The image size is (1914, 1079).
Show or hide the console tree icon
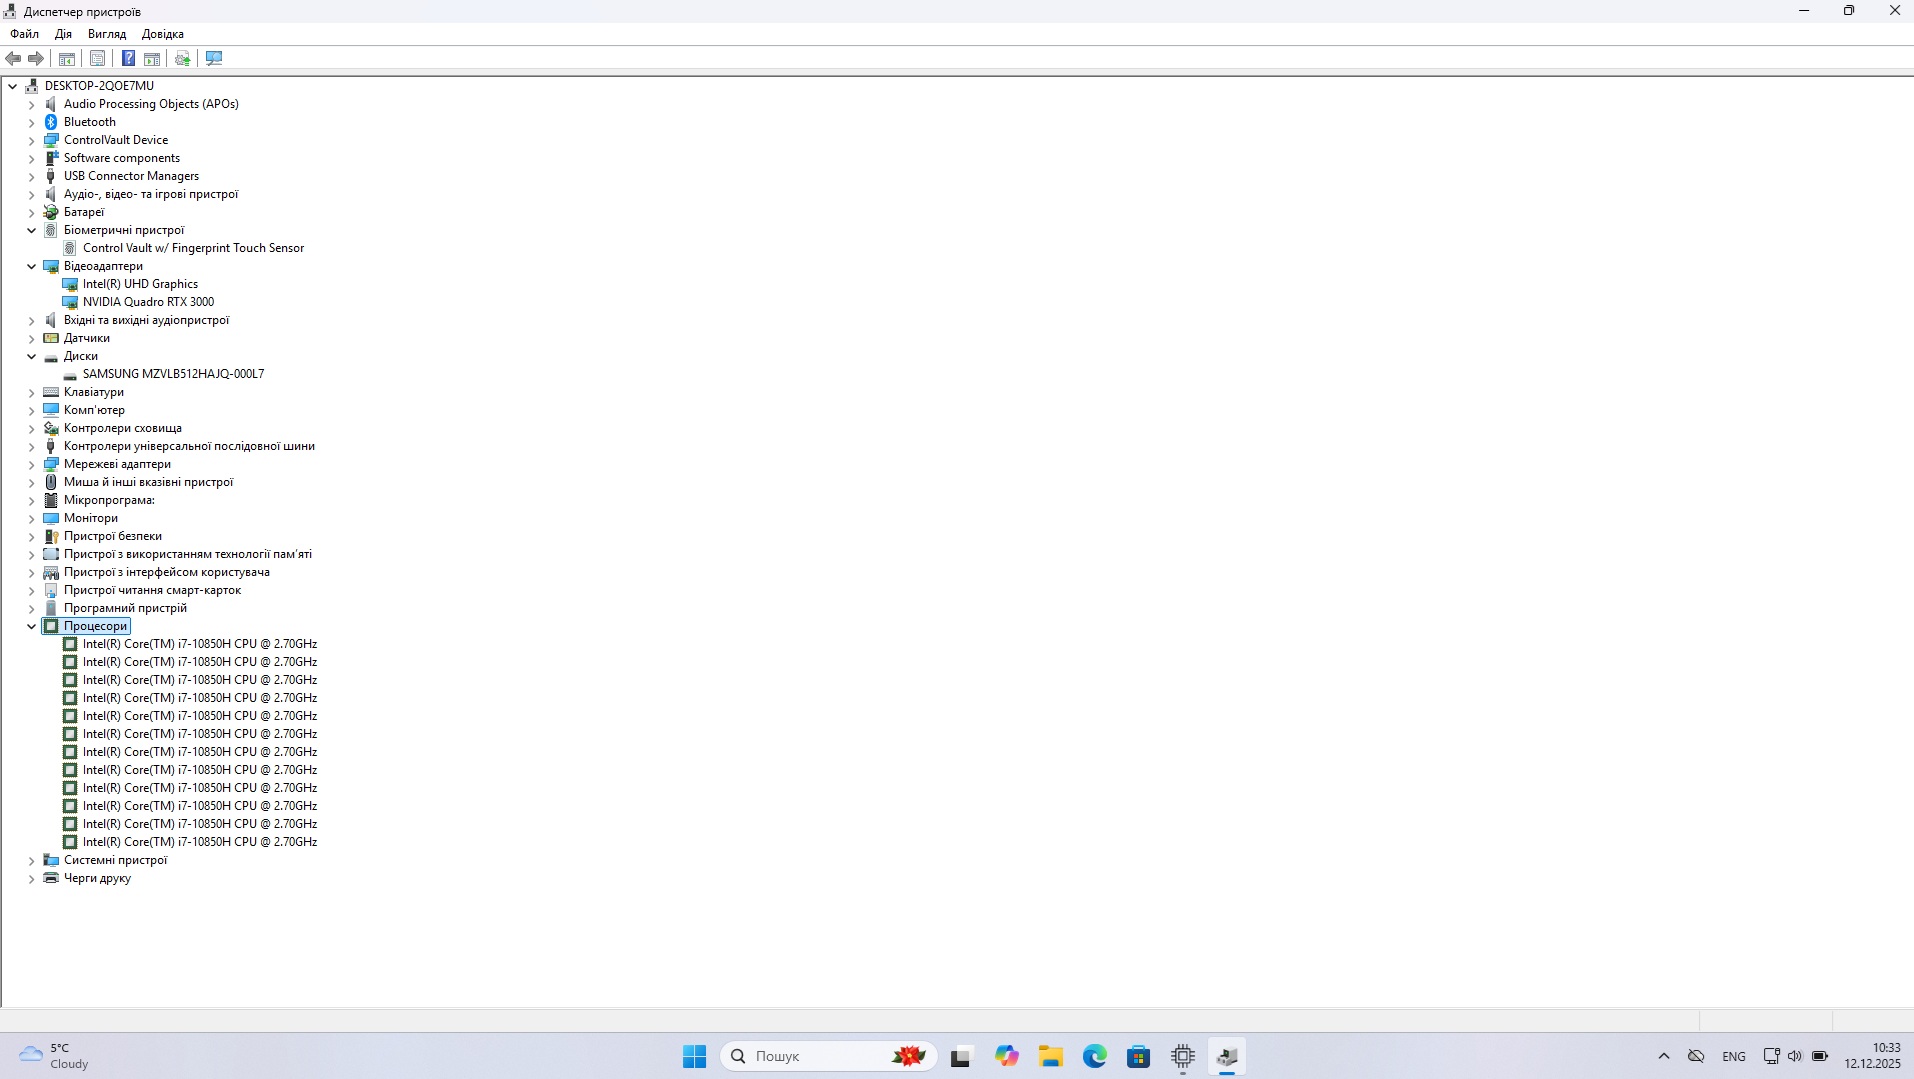point(67,58)
